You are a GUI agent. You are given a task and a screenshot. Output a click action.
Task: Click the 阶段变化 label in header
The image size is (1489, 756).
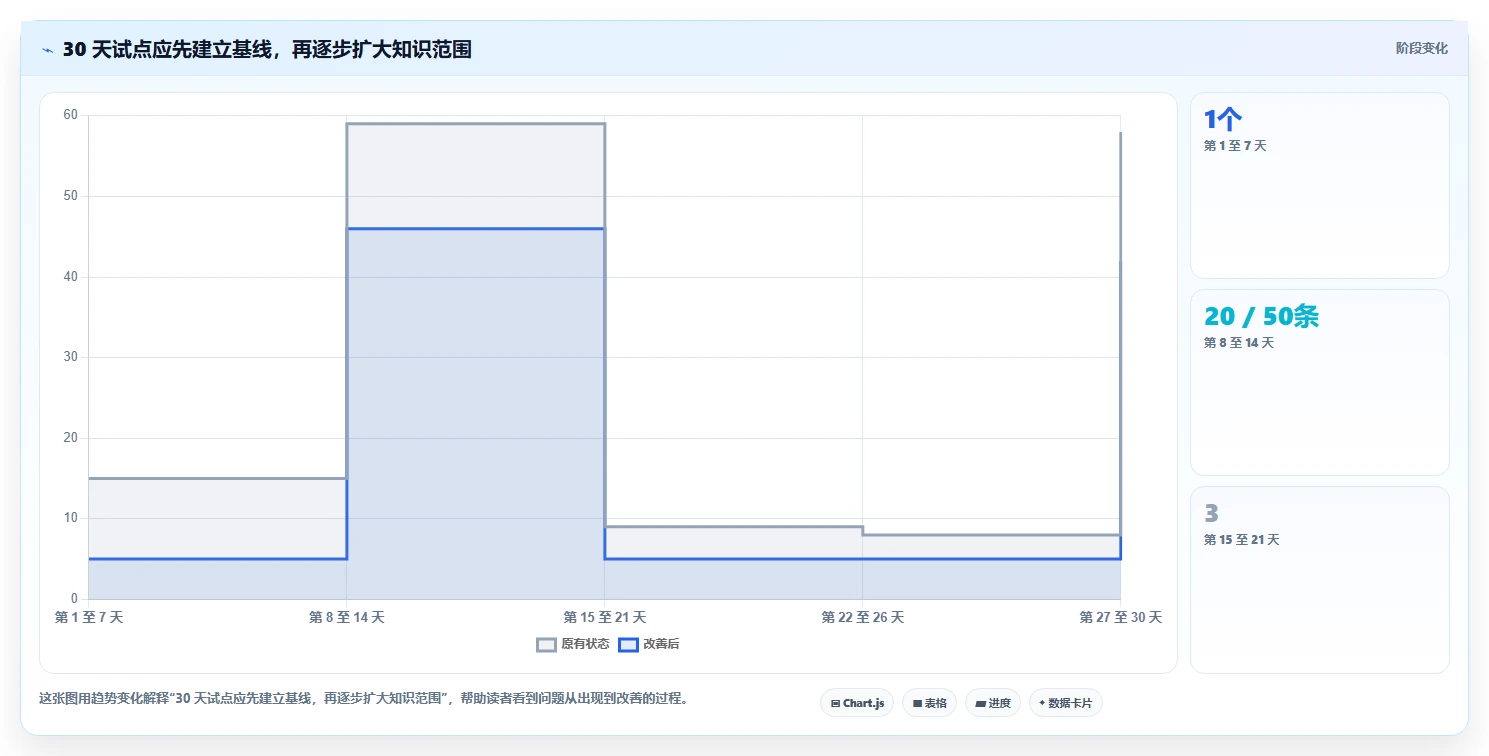1421,48
